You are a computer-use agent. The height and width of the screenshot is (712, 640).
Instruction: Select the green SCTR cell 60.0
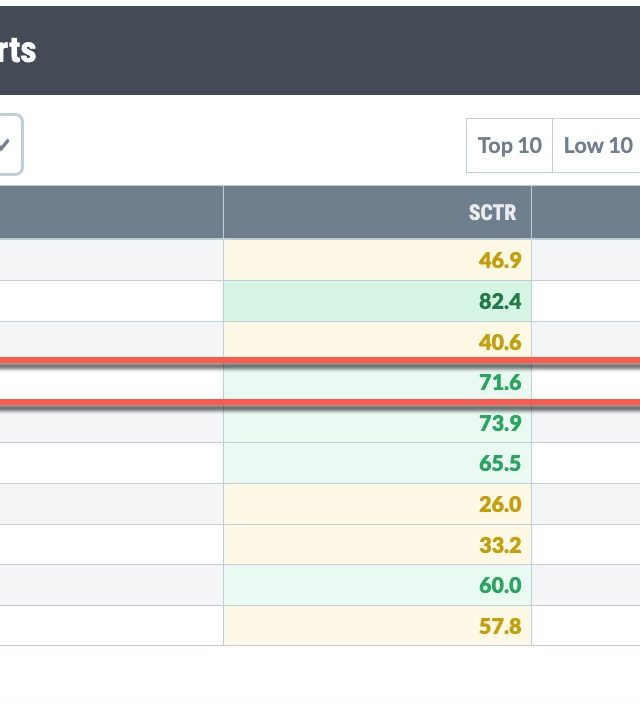coord(499,585)
